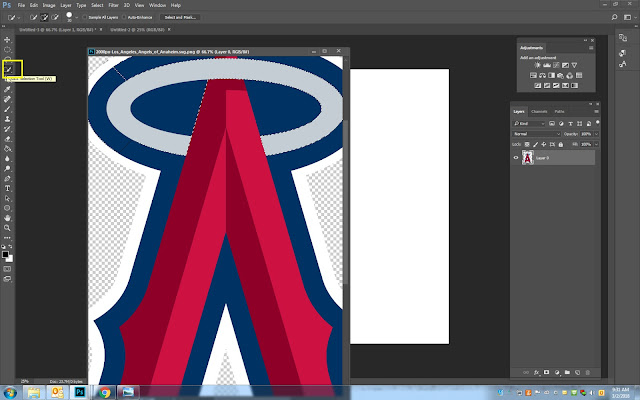The image size is (640, 400).
Task: Add a Vibrance adjustment
Action: click(574, 65)
